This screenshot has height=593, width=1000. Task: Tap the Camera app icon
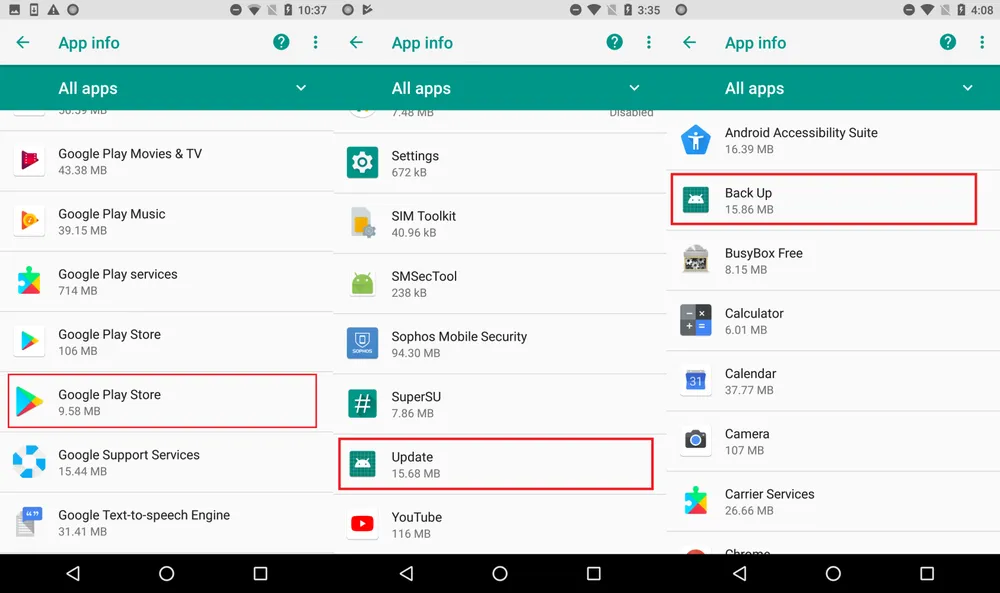coord(695,440)
